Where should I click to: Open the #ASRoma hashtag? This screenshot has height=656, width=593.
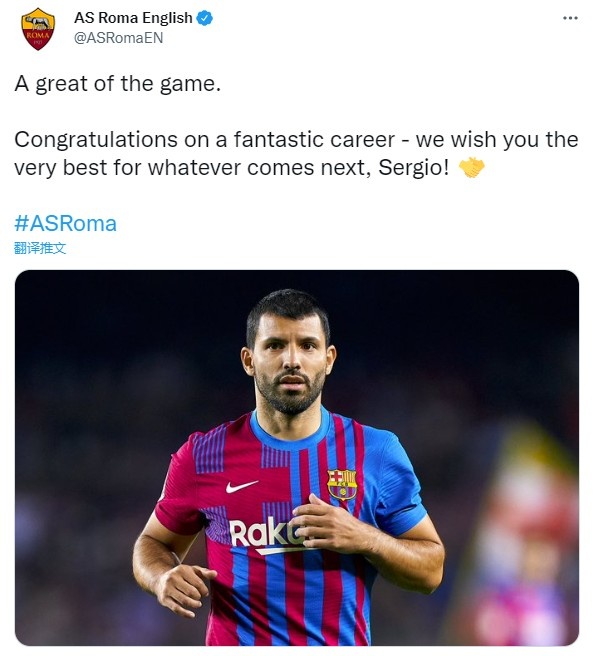coord(65,223)
